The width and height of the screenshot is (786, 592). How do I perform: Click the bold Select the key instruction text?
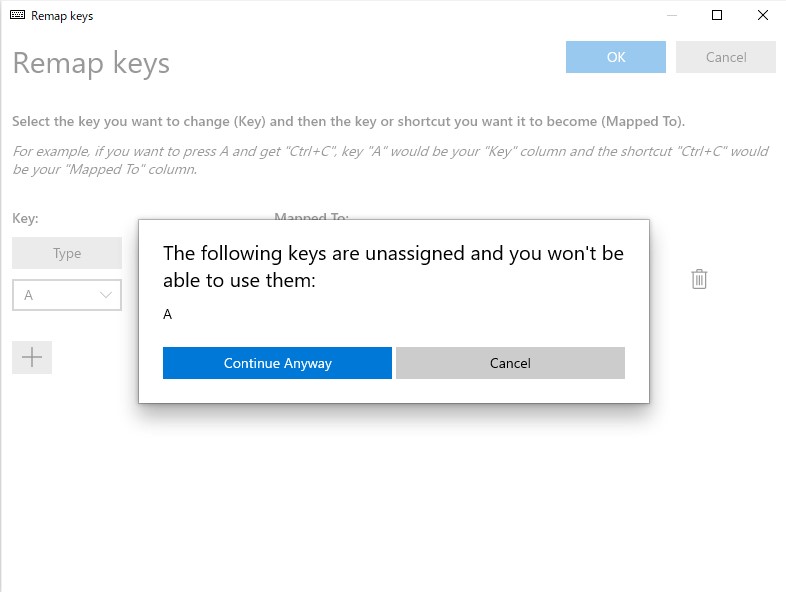(348, 121)
